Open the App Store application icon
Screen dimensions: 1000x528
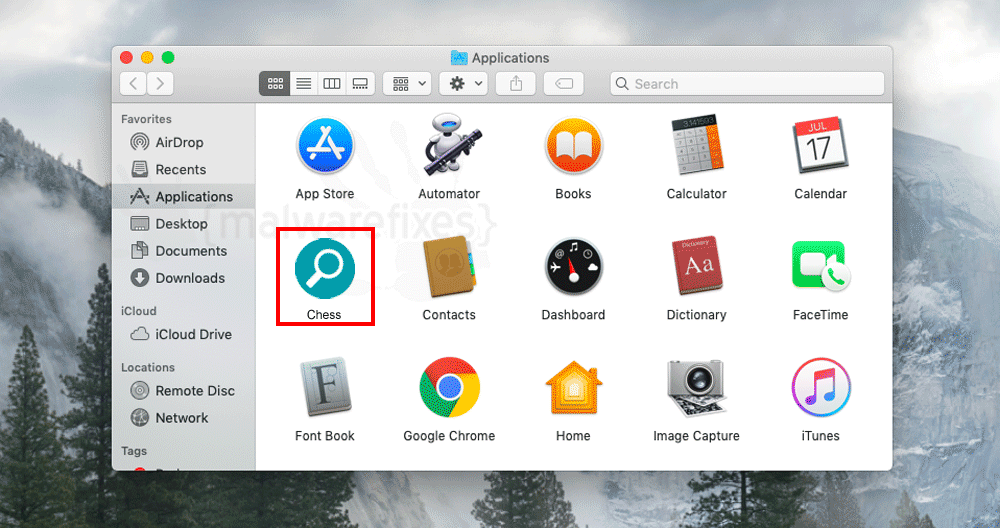click(325, 146)
